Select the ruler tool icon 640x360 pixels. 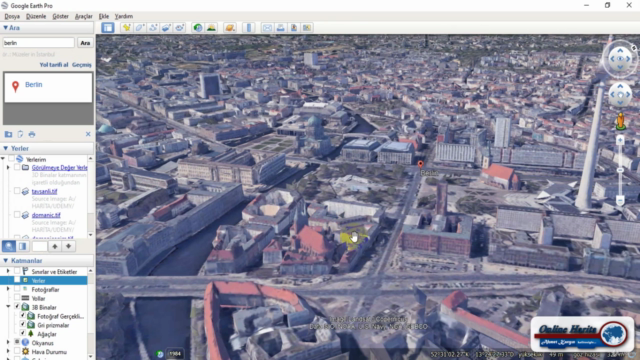(249, 28)
